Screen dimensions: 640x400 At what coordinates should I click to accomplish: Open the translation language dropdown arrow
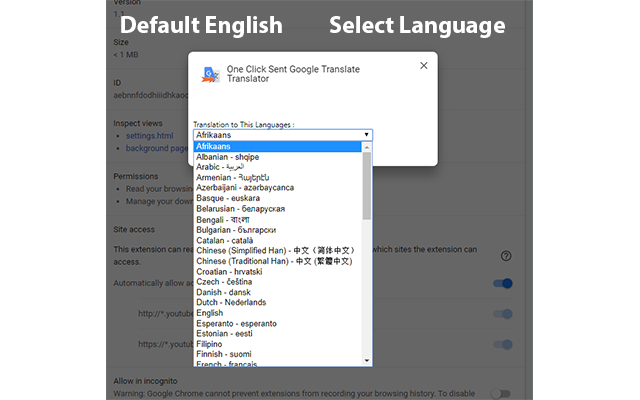click(x=367, y=134)
